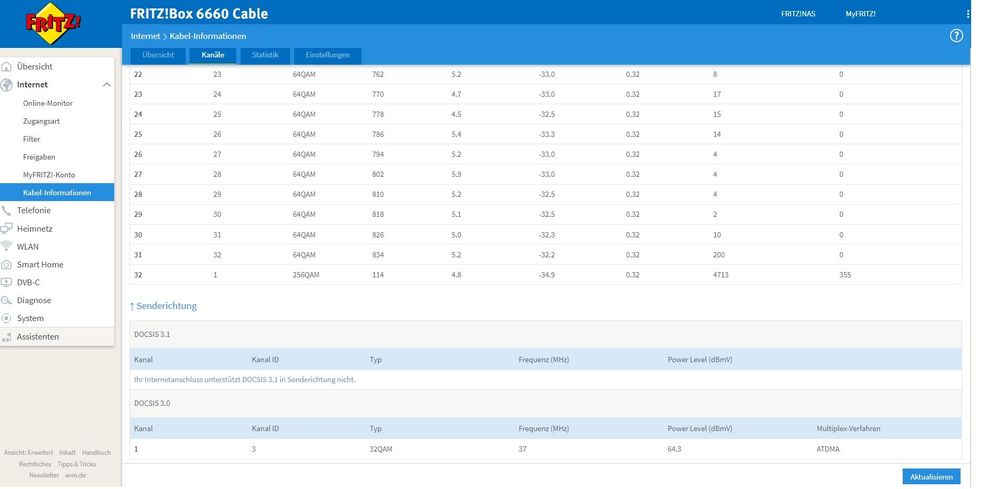Open FRITZ!NAS link in header
The height and width of the screenshot is (489, 999).
(x=798, y=14)
